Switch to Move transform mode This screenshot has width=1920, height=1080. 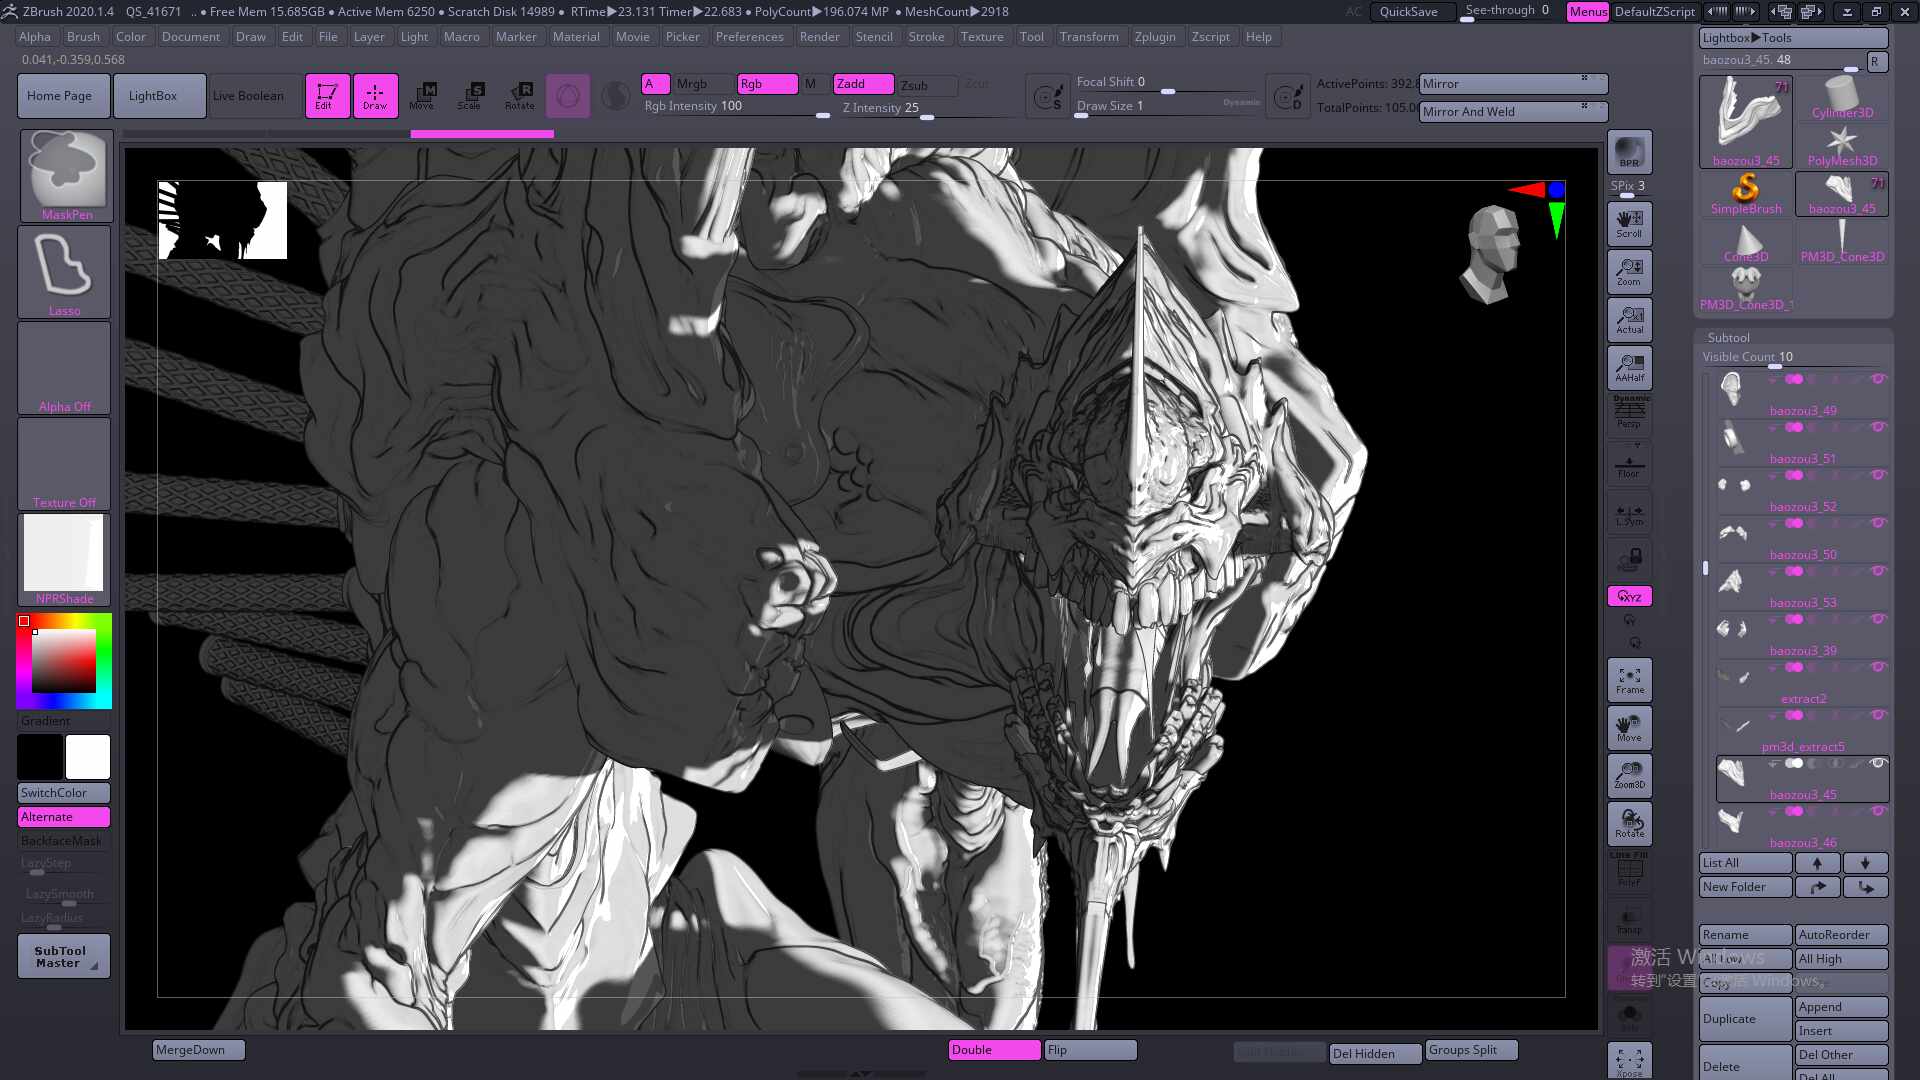click(422, 96)
